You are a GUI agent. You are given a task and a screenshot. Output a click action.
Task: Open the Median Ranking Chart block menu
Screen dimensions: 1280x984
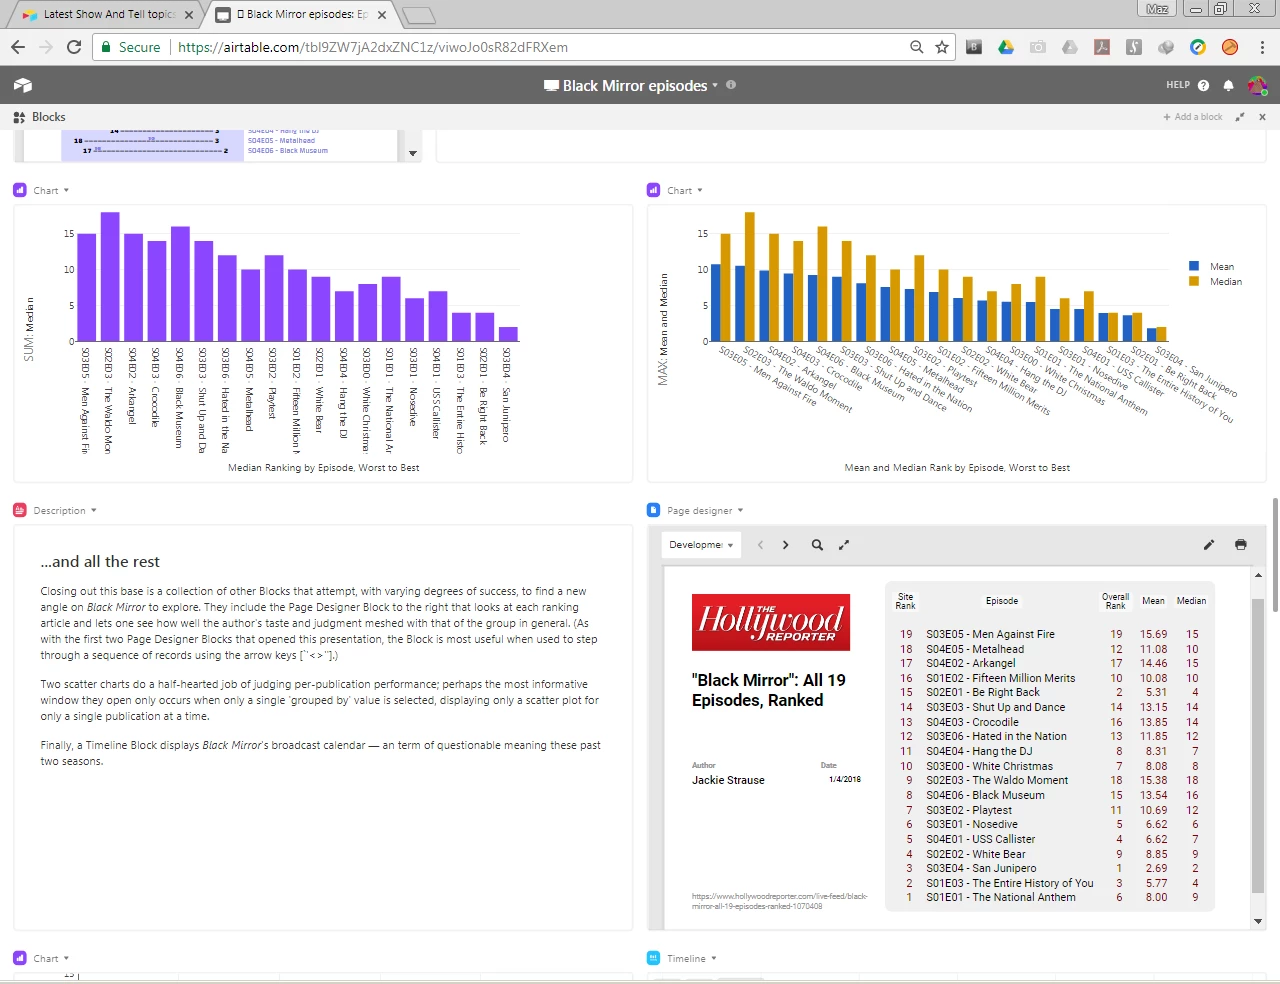coord(66,190)
